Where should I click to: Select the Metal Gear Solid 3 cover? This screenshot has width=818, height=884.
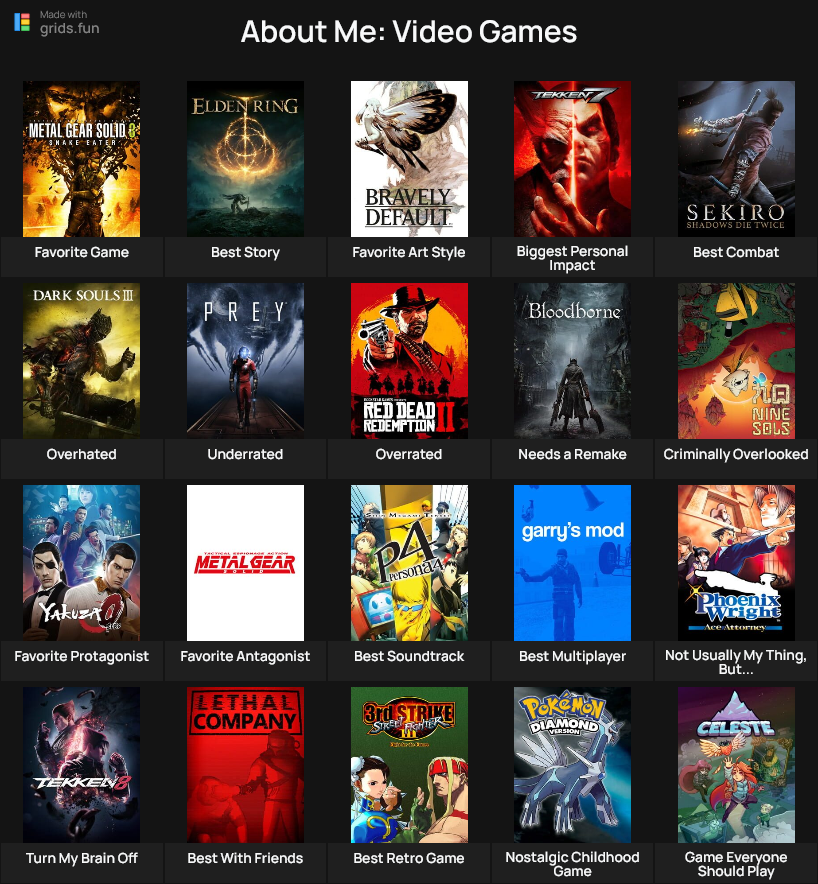coord(82,159)
